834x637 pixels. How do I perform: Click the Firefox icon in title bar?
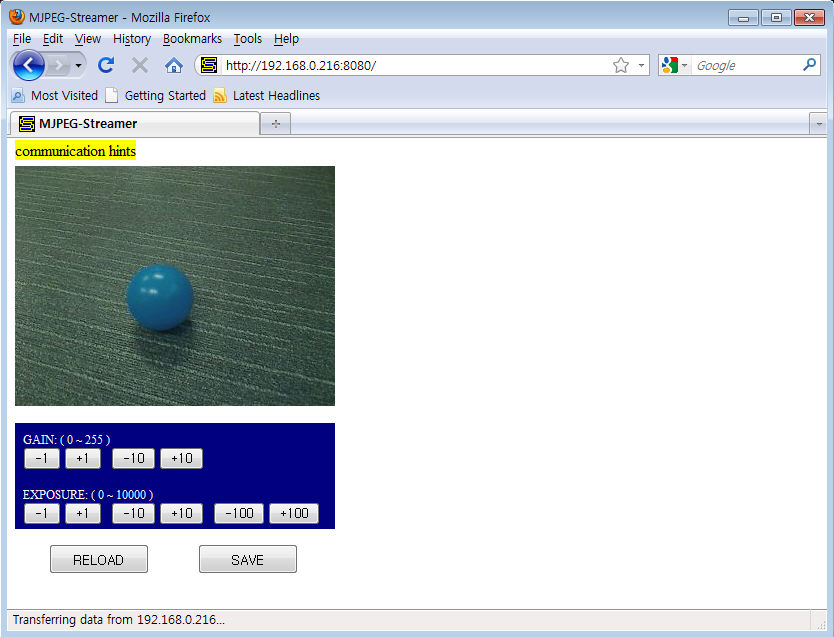(x=17, y=17)
